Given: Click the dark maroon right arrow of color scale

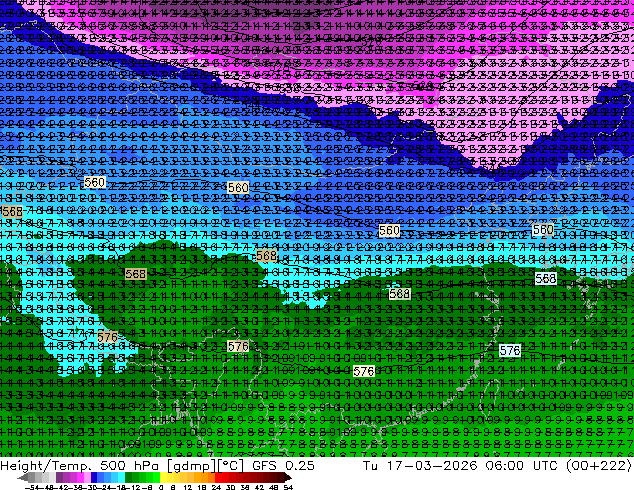Looking at the screenshot, I should [288, 478].
